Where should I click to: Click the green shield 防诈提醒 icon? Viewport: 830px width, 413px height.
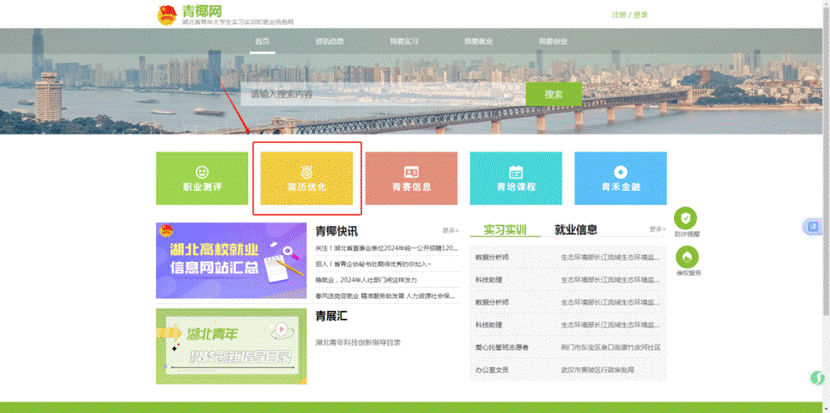(x=685, y=218)
